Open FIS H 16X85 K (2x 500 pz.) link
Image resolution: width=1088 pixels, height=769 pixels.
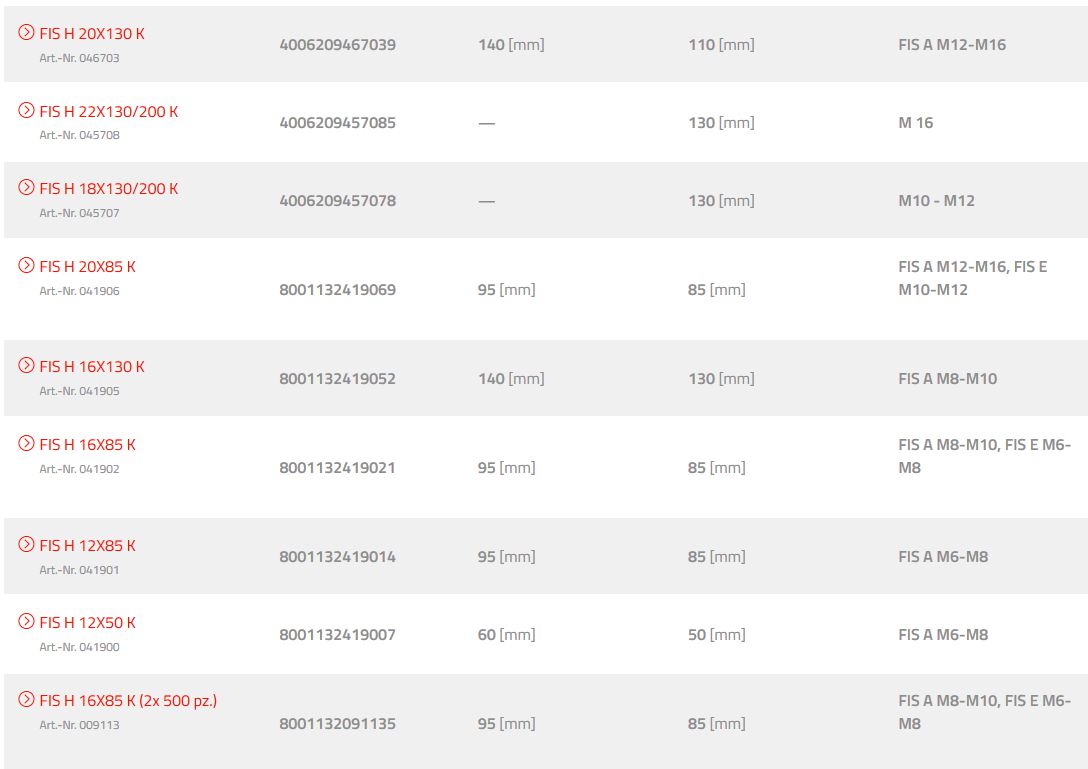(128, 701)
